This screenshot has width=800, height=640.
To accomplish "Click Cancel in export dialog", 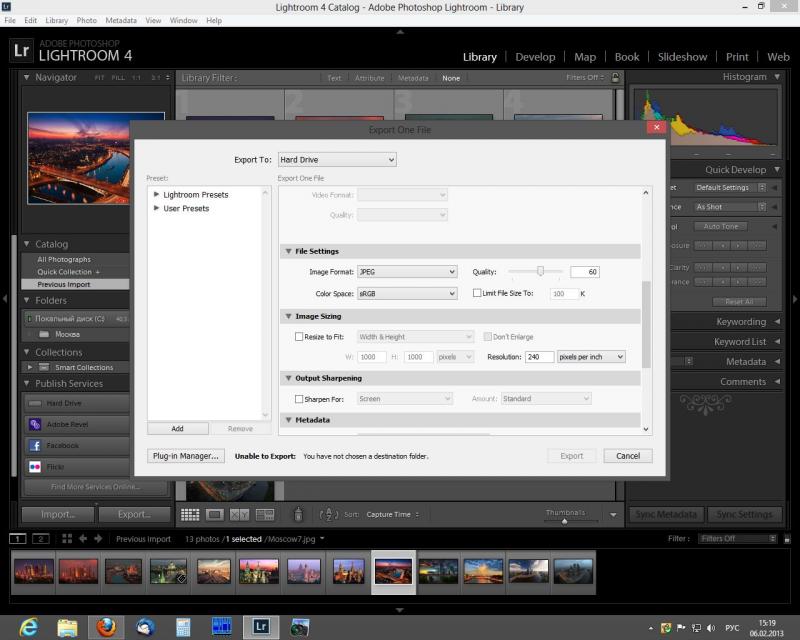I will pyautogui.click(x=628, y=456).
